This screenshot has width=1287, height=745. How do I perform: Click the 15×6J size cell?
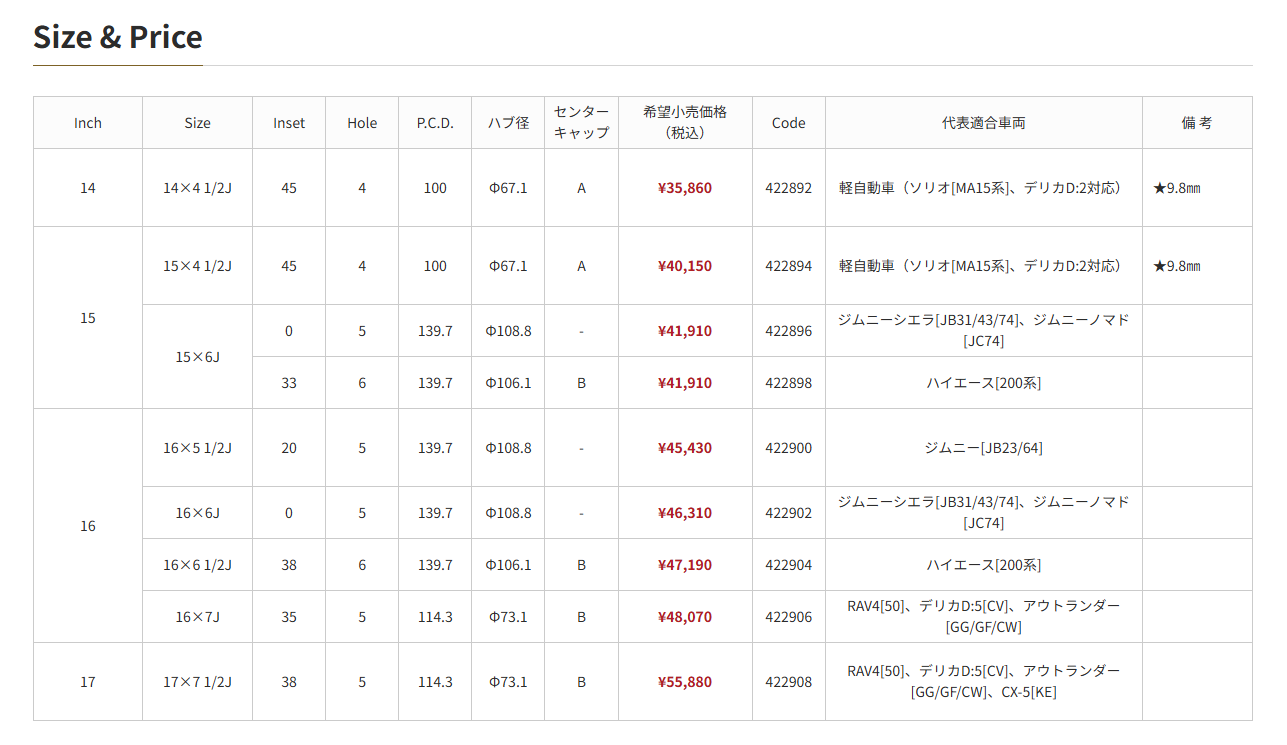click(198, 357)
